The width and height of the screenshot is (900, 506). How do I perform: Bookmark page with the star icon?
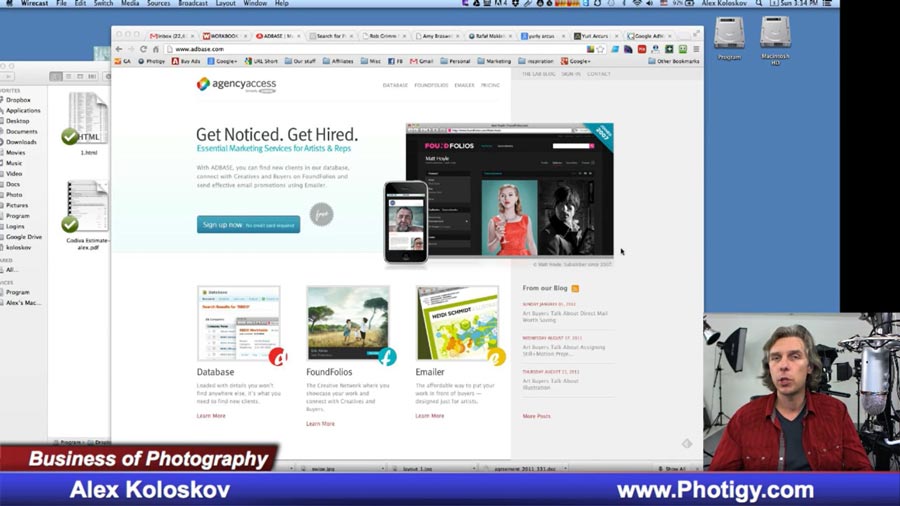600,49
